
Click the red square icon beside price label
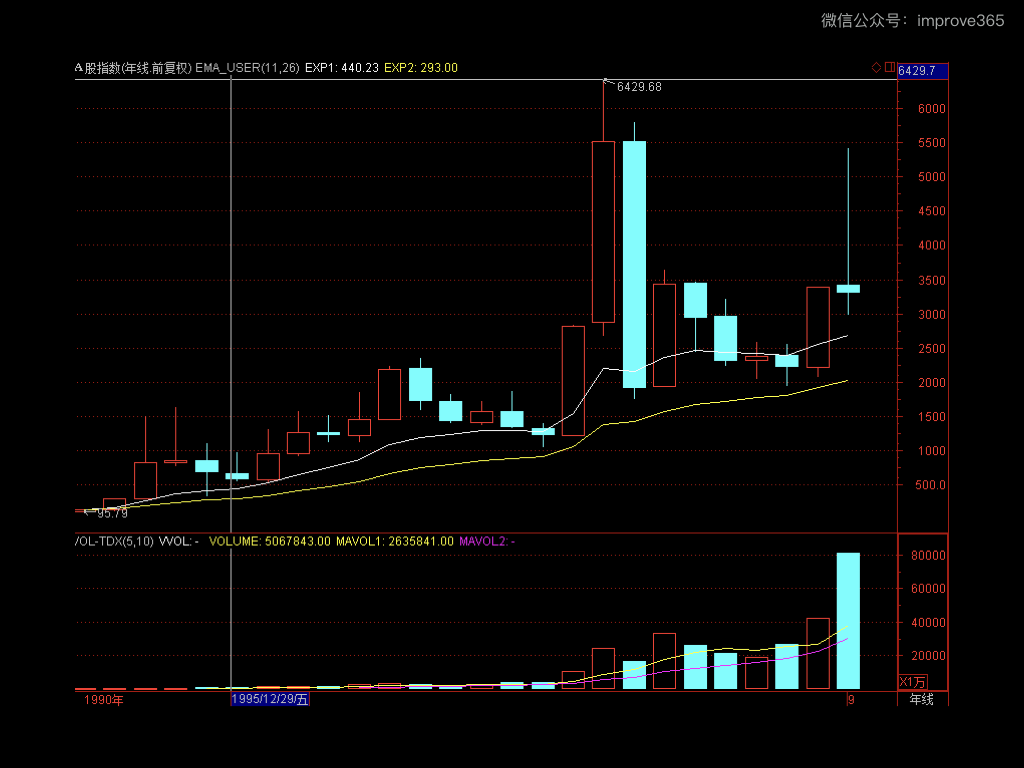889,68
